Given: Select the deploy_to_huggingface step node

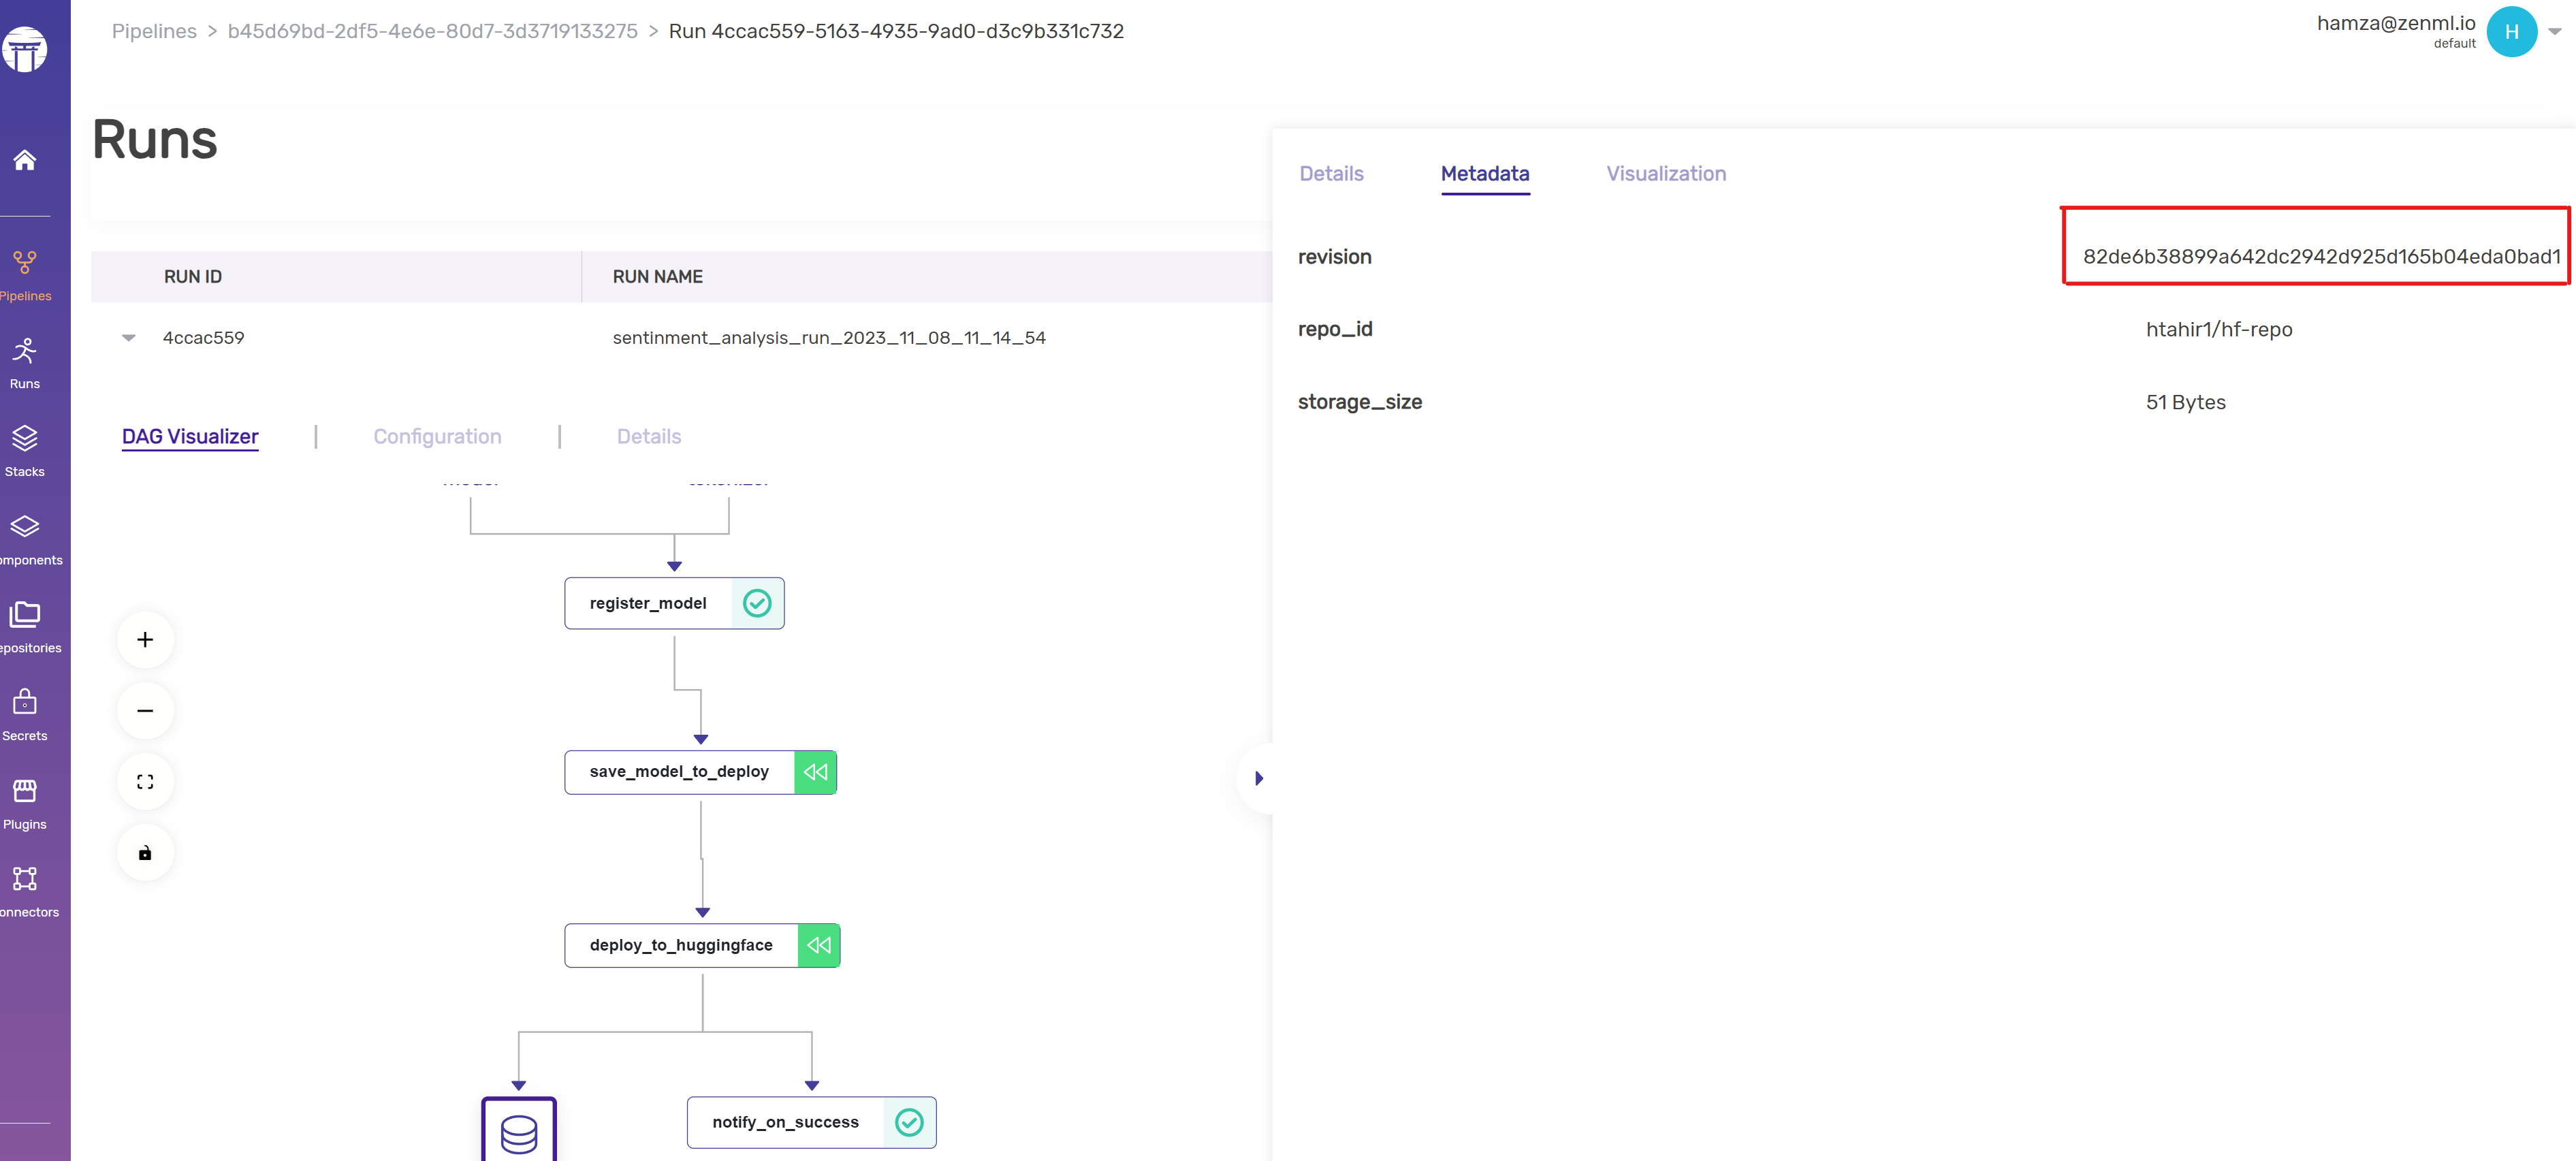Looking at the screenshot, I should coord(682,945).
